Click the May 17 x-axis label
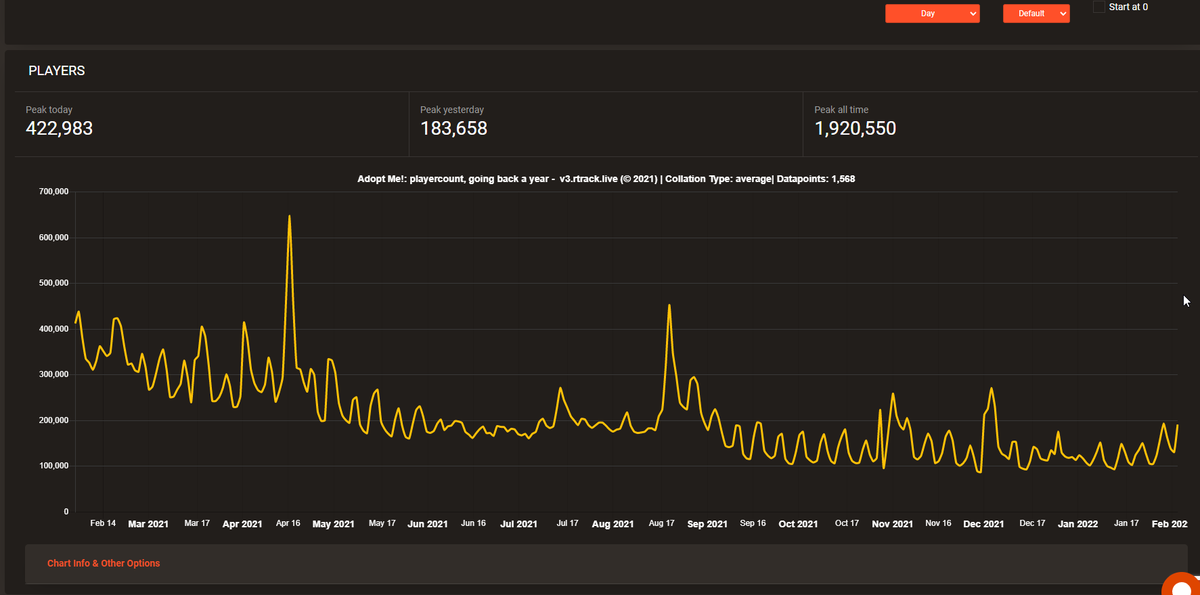Image resolution: width=1200 pixels, height=595 pixels. pyautogui.click(x=382, y=523)
